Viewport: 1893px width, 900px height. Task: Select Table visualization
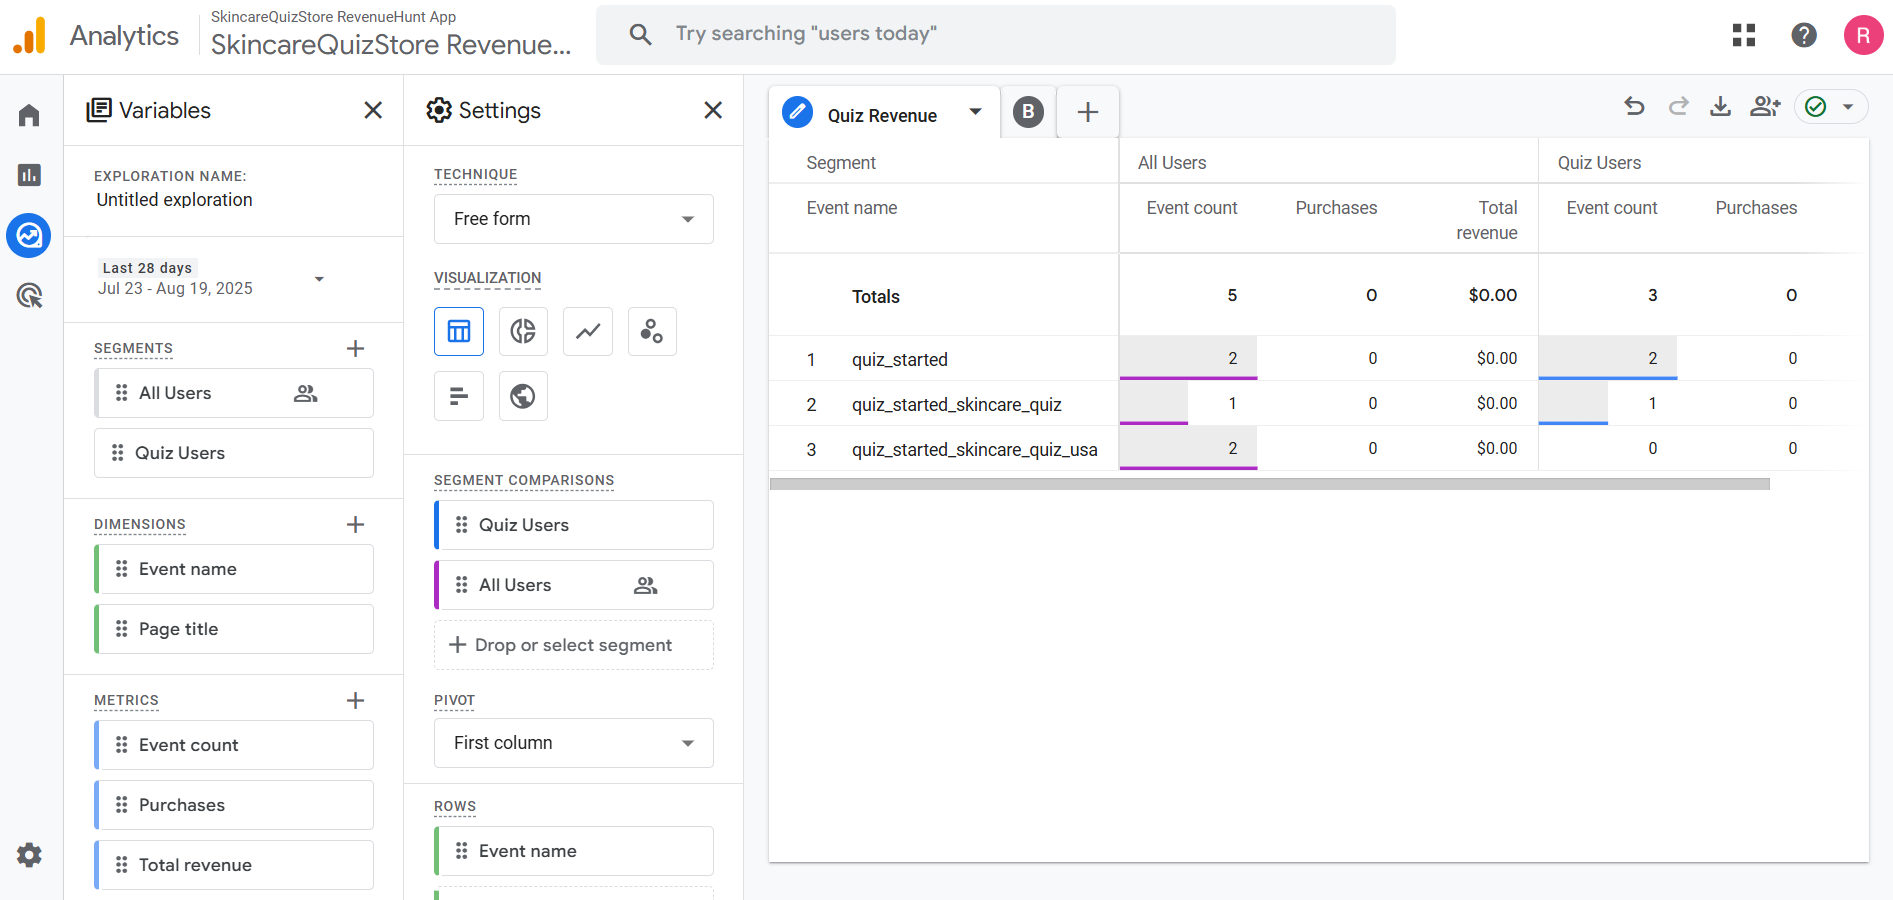coord(459,331)
